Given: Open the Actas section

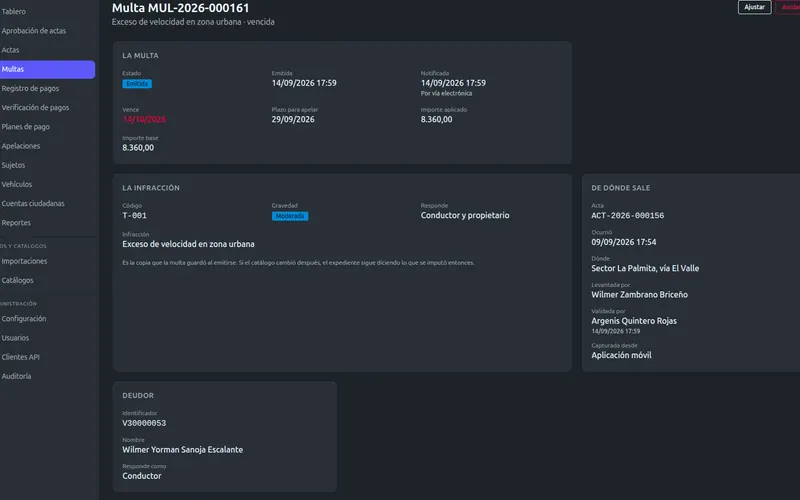Looking at the screenshot, I should click(10, 50).
